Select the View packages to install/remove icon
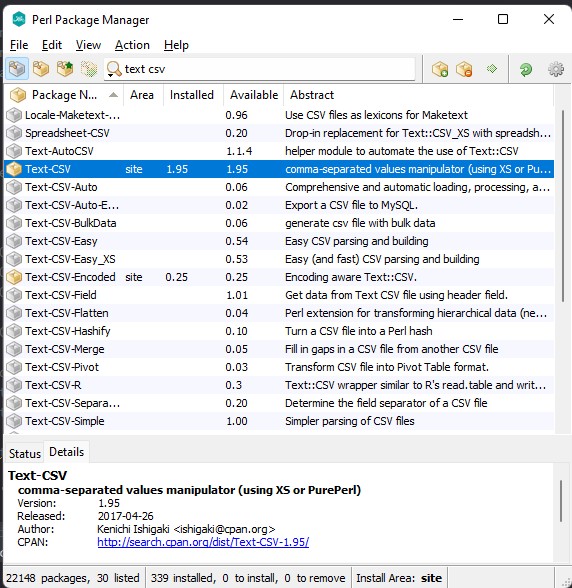Screen dimensions: 572x588 pyautogui.click(x=89, y=69)
